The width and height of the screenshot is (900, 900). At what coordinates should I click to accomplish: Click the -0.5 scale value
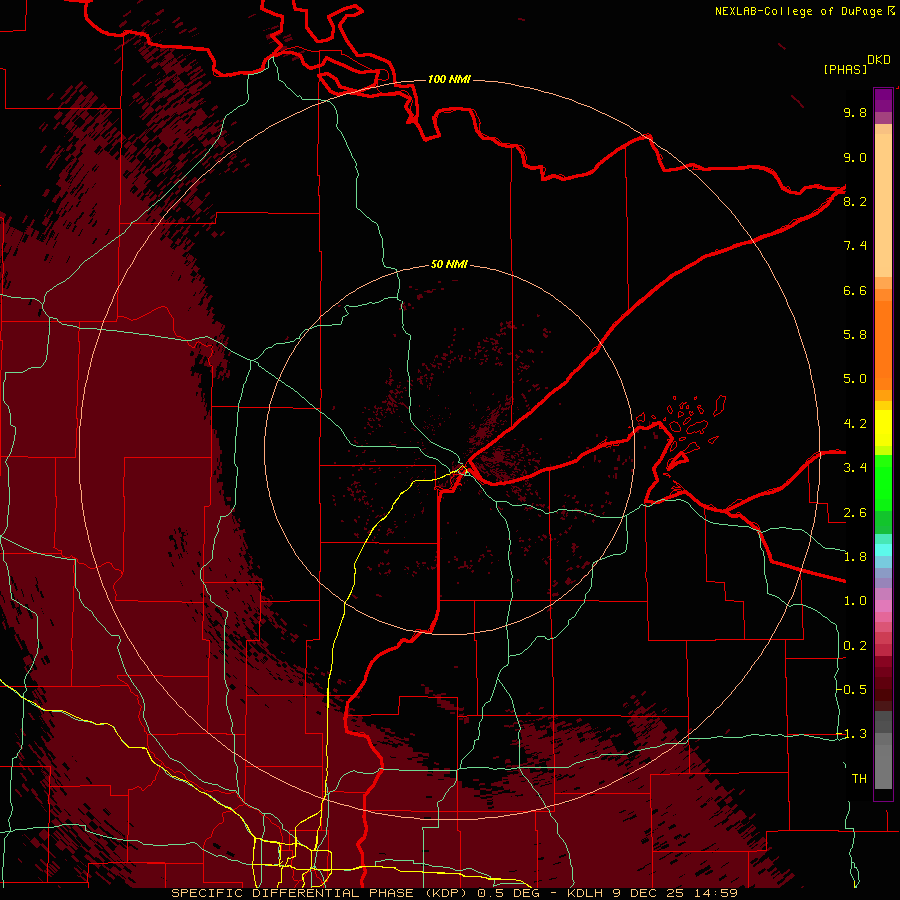point(852,690)
